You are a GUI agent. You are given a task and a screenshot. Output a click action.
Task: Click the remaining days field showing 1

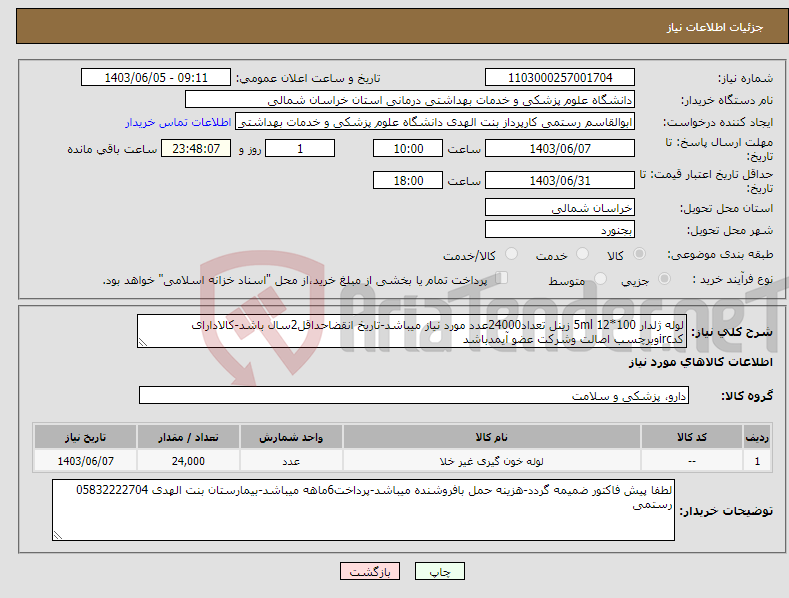tap(300, 148)
